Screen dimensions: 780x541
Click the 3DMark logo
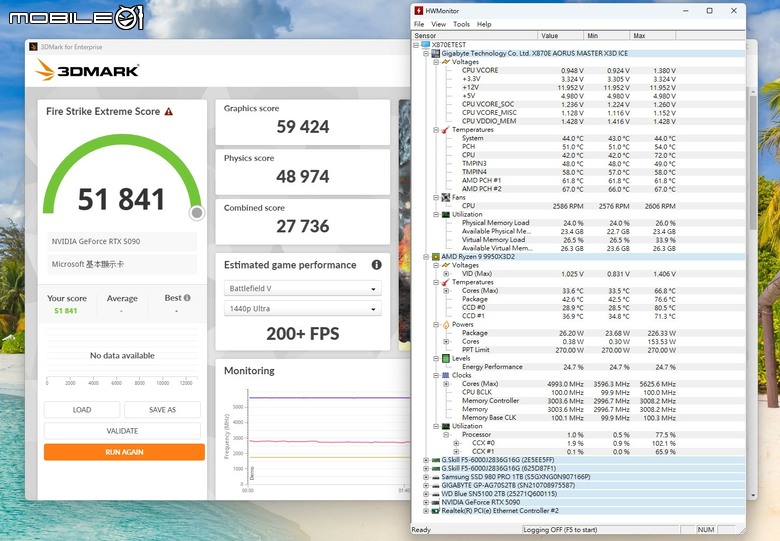[87, 70]
